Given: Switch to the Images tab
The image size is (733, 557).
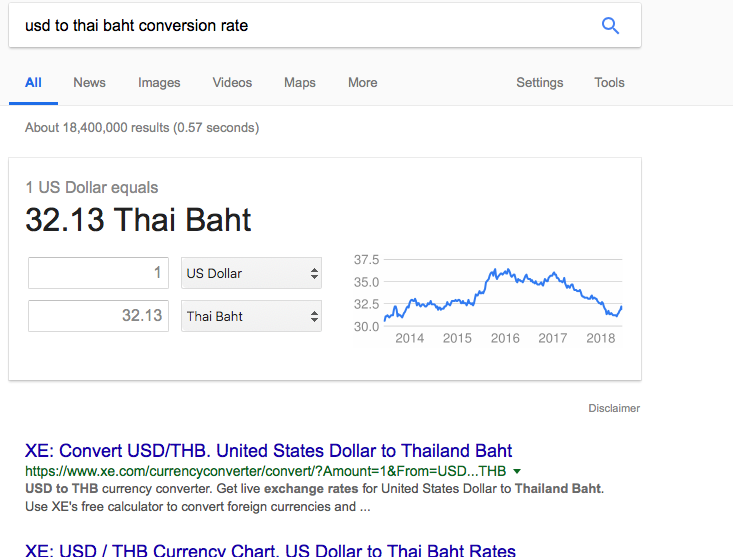Looking at the screenshot, I should [x=159, y=83].
